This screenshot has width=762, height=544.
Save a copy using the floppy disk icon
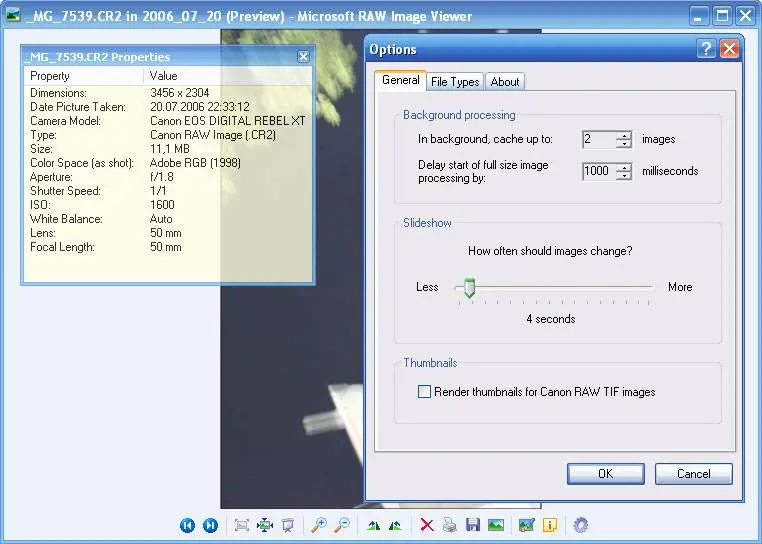(x=472, y=525)
